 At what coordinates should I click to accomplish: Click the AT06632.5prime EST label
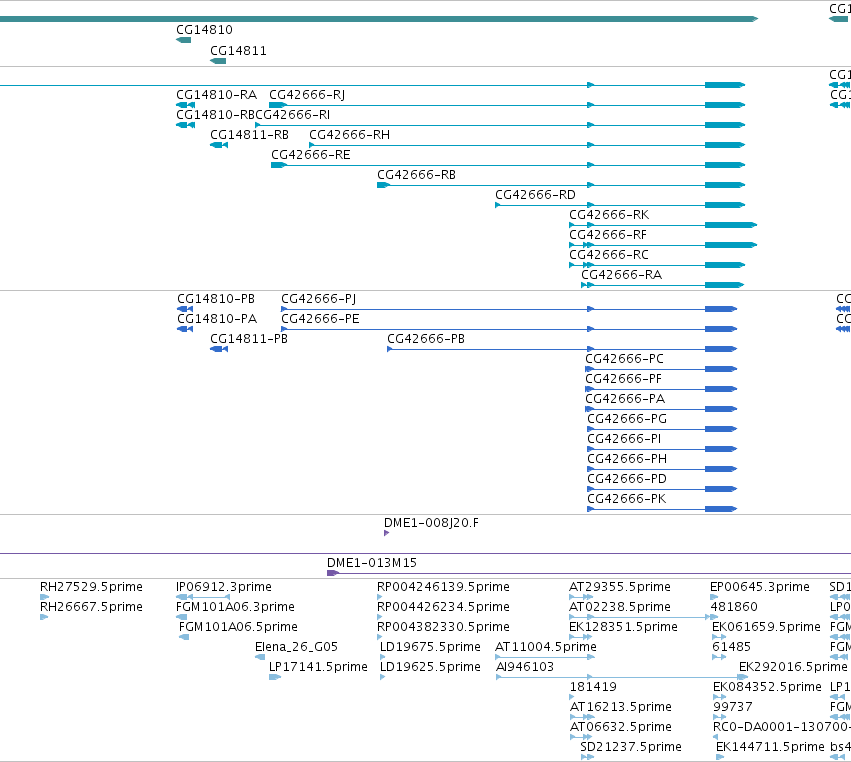point(621,727)
